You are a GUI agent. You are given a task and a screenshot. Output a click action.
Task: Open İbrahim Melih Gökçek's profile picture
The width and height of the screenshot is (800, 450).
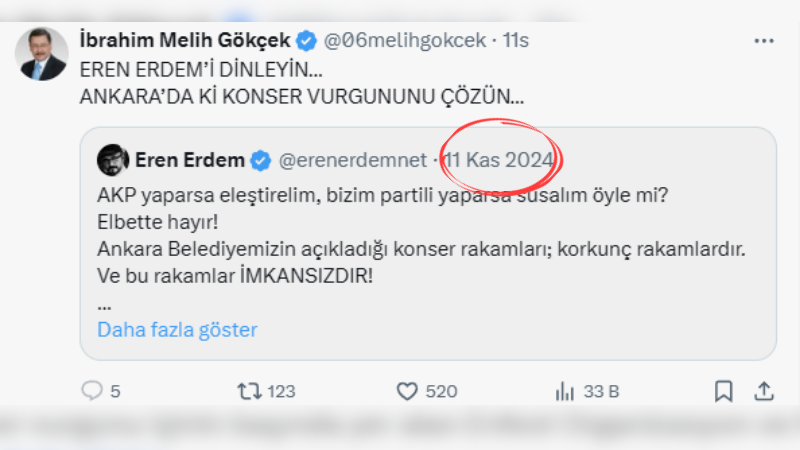(42, 56)
